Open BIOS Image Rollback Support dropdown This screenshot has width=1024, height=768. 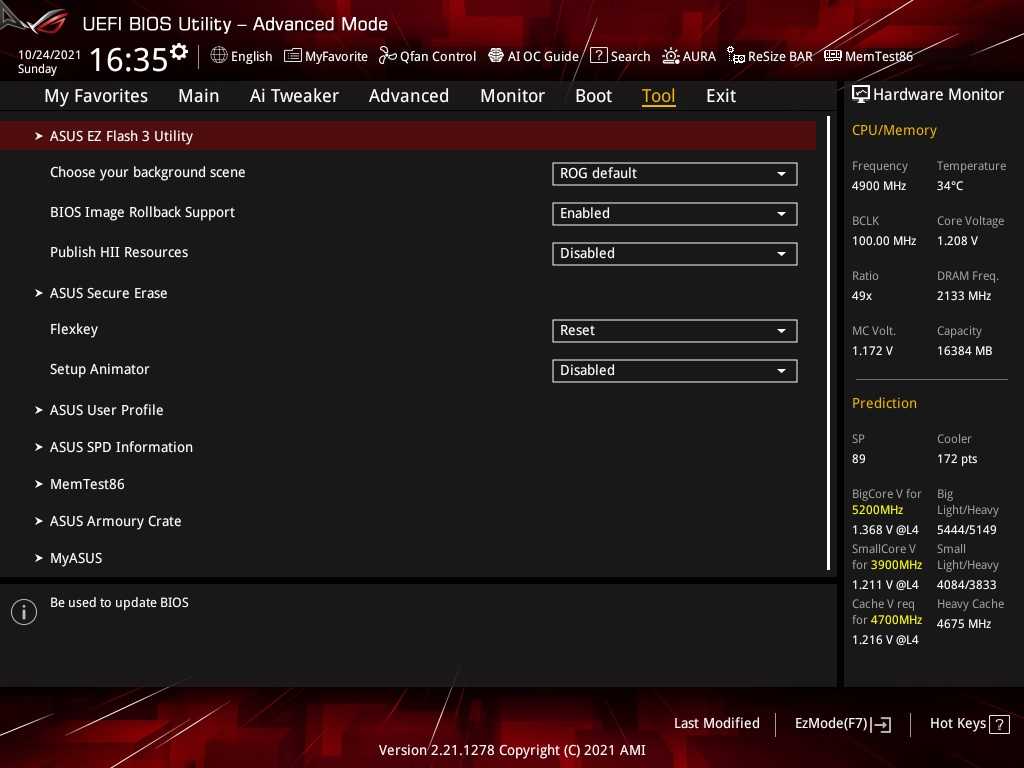pos(674,214)
